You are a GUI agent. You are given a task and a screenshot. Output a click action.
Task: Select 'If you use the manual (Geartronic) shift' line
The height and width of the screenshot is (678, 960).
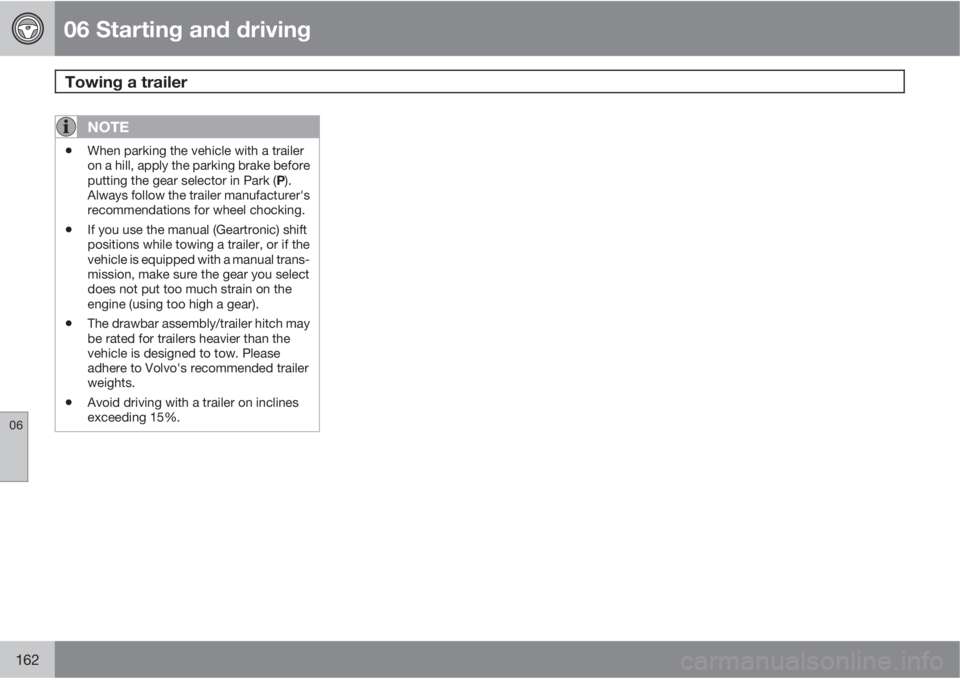tap(197, 230)
